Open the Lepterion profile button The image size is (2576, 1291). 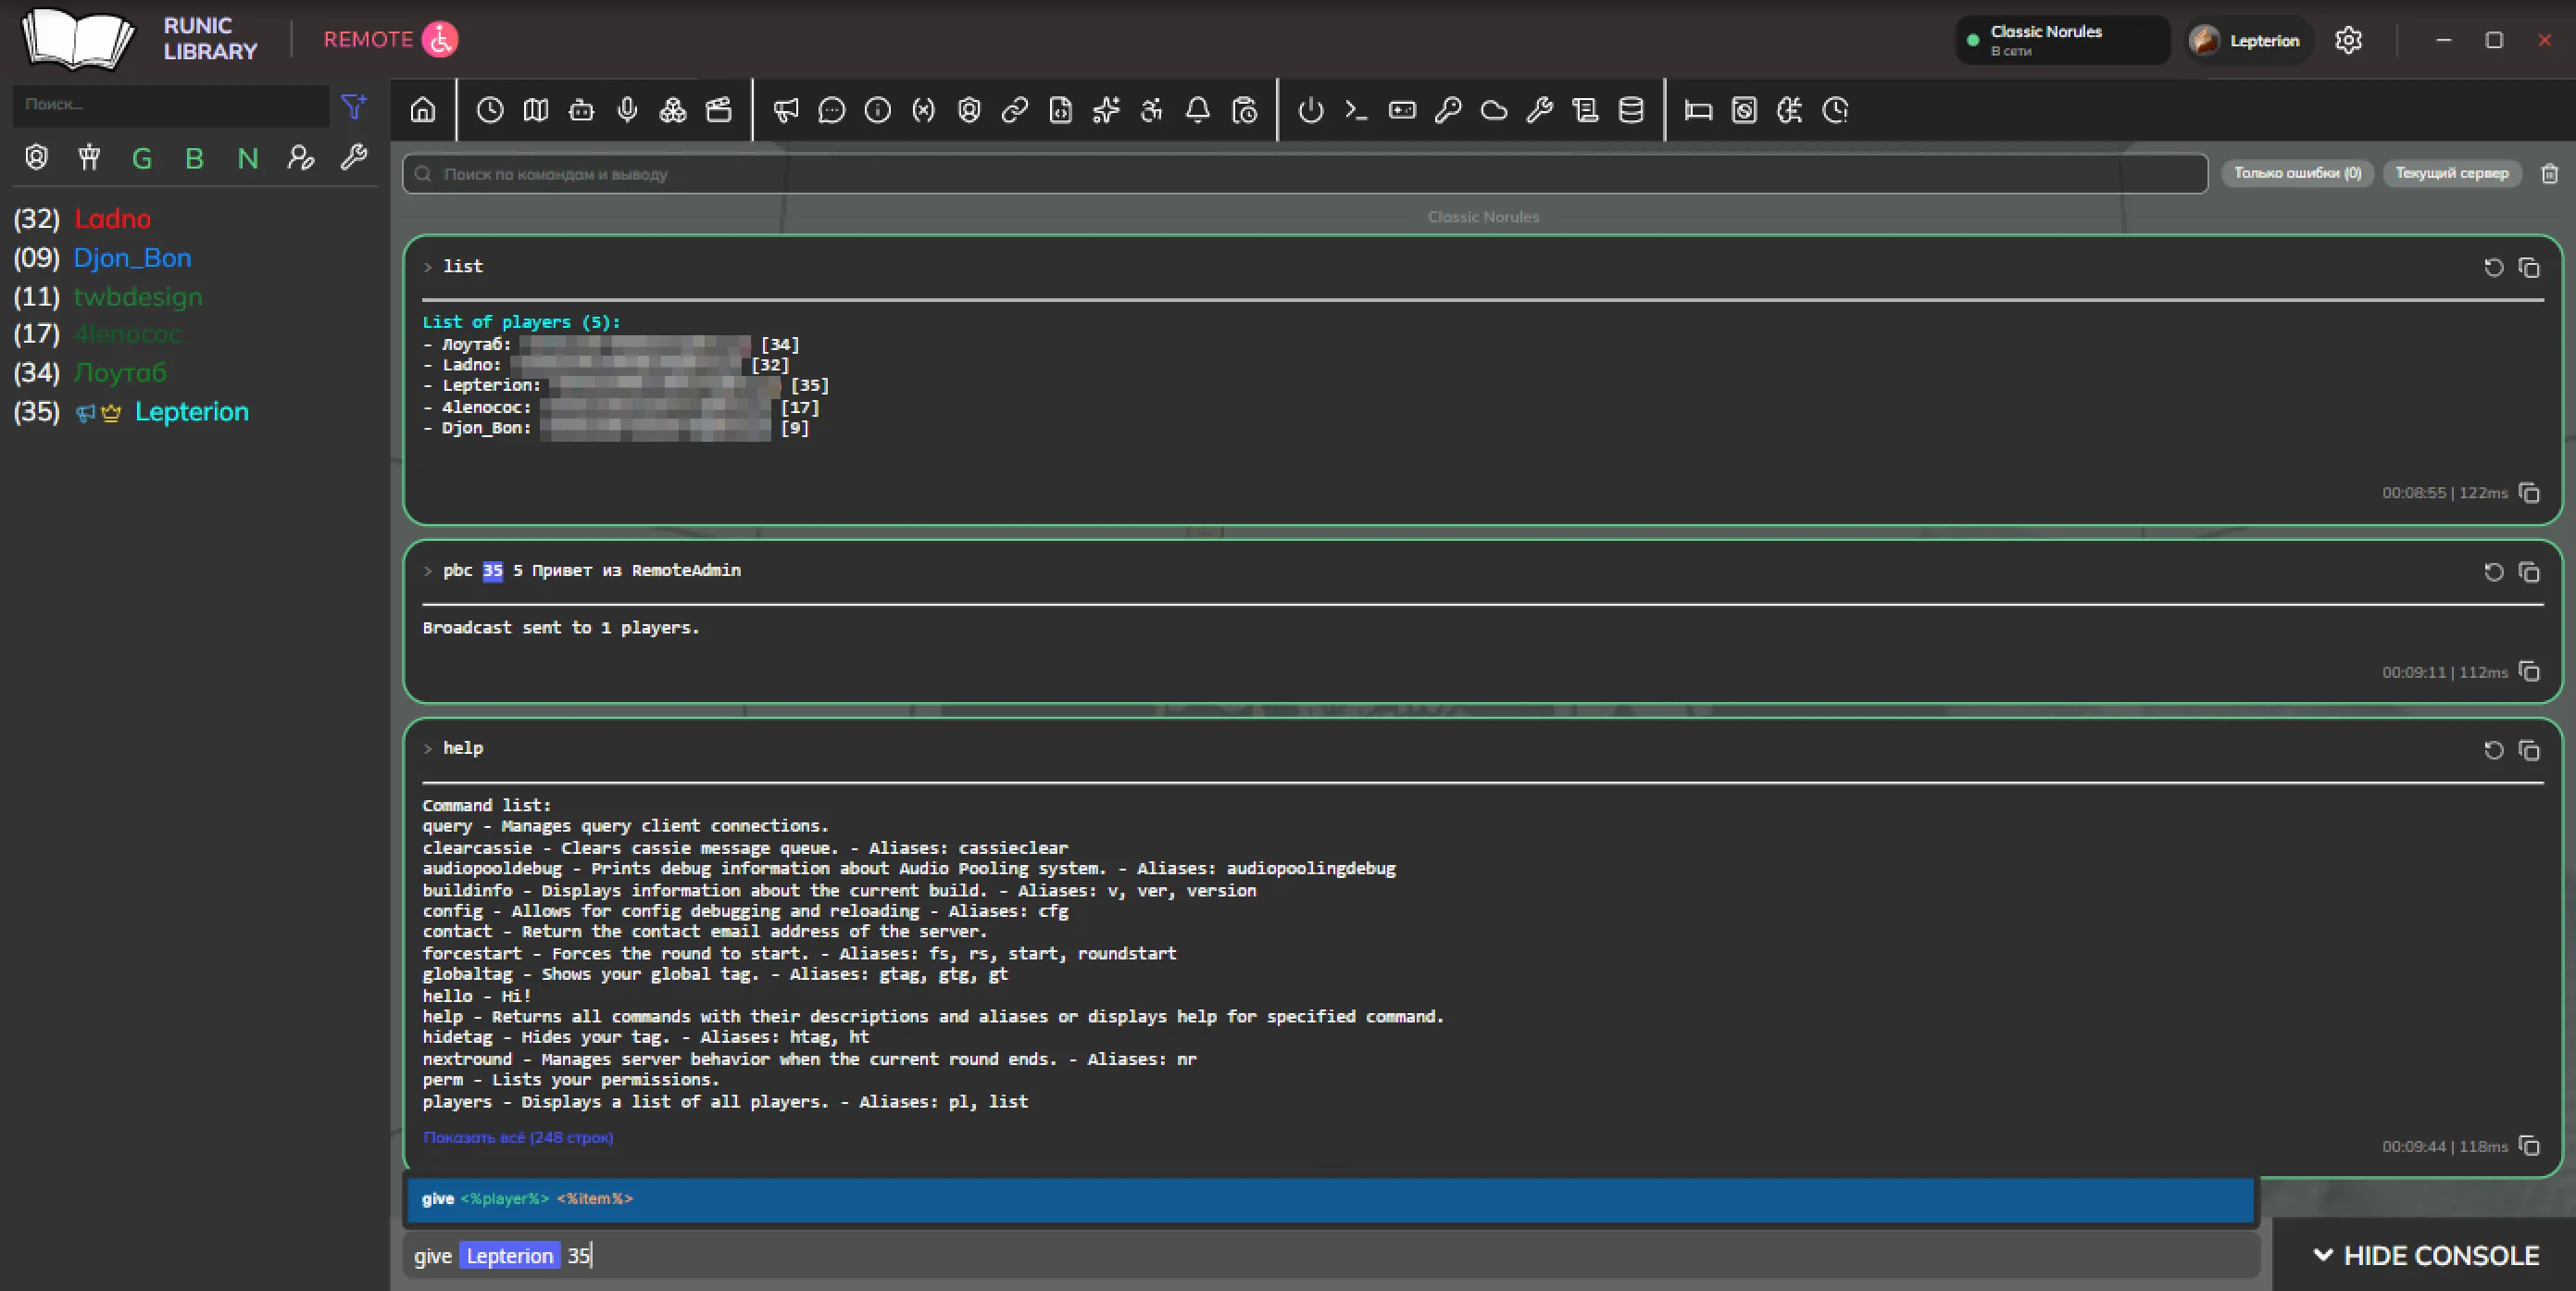point(2248,40)
